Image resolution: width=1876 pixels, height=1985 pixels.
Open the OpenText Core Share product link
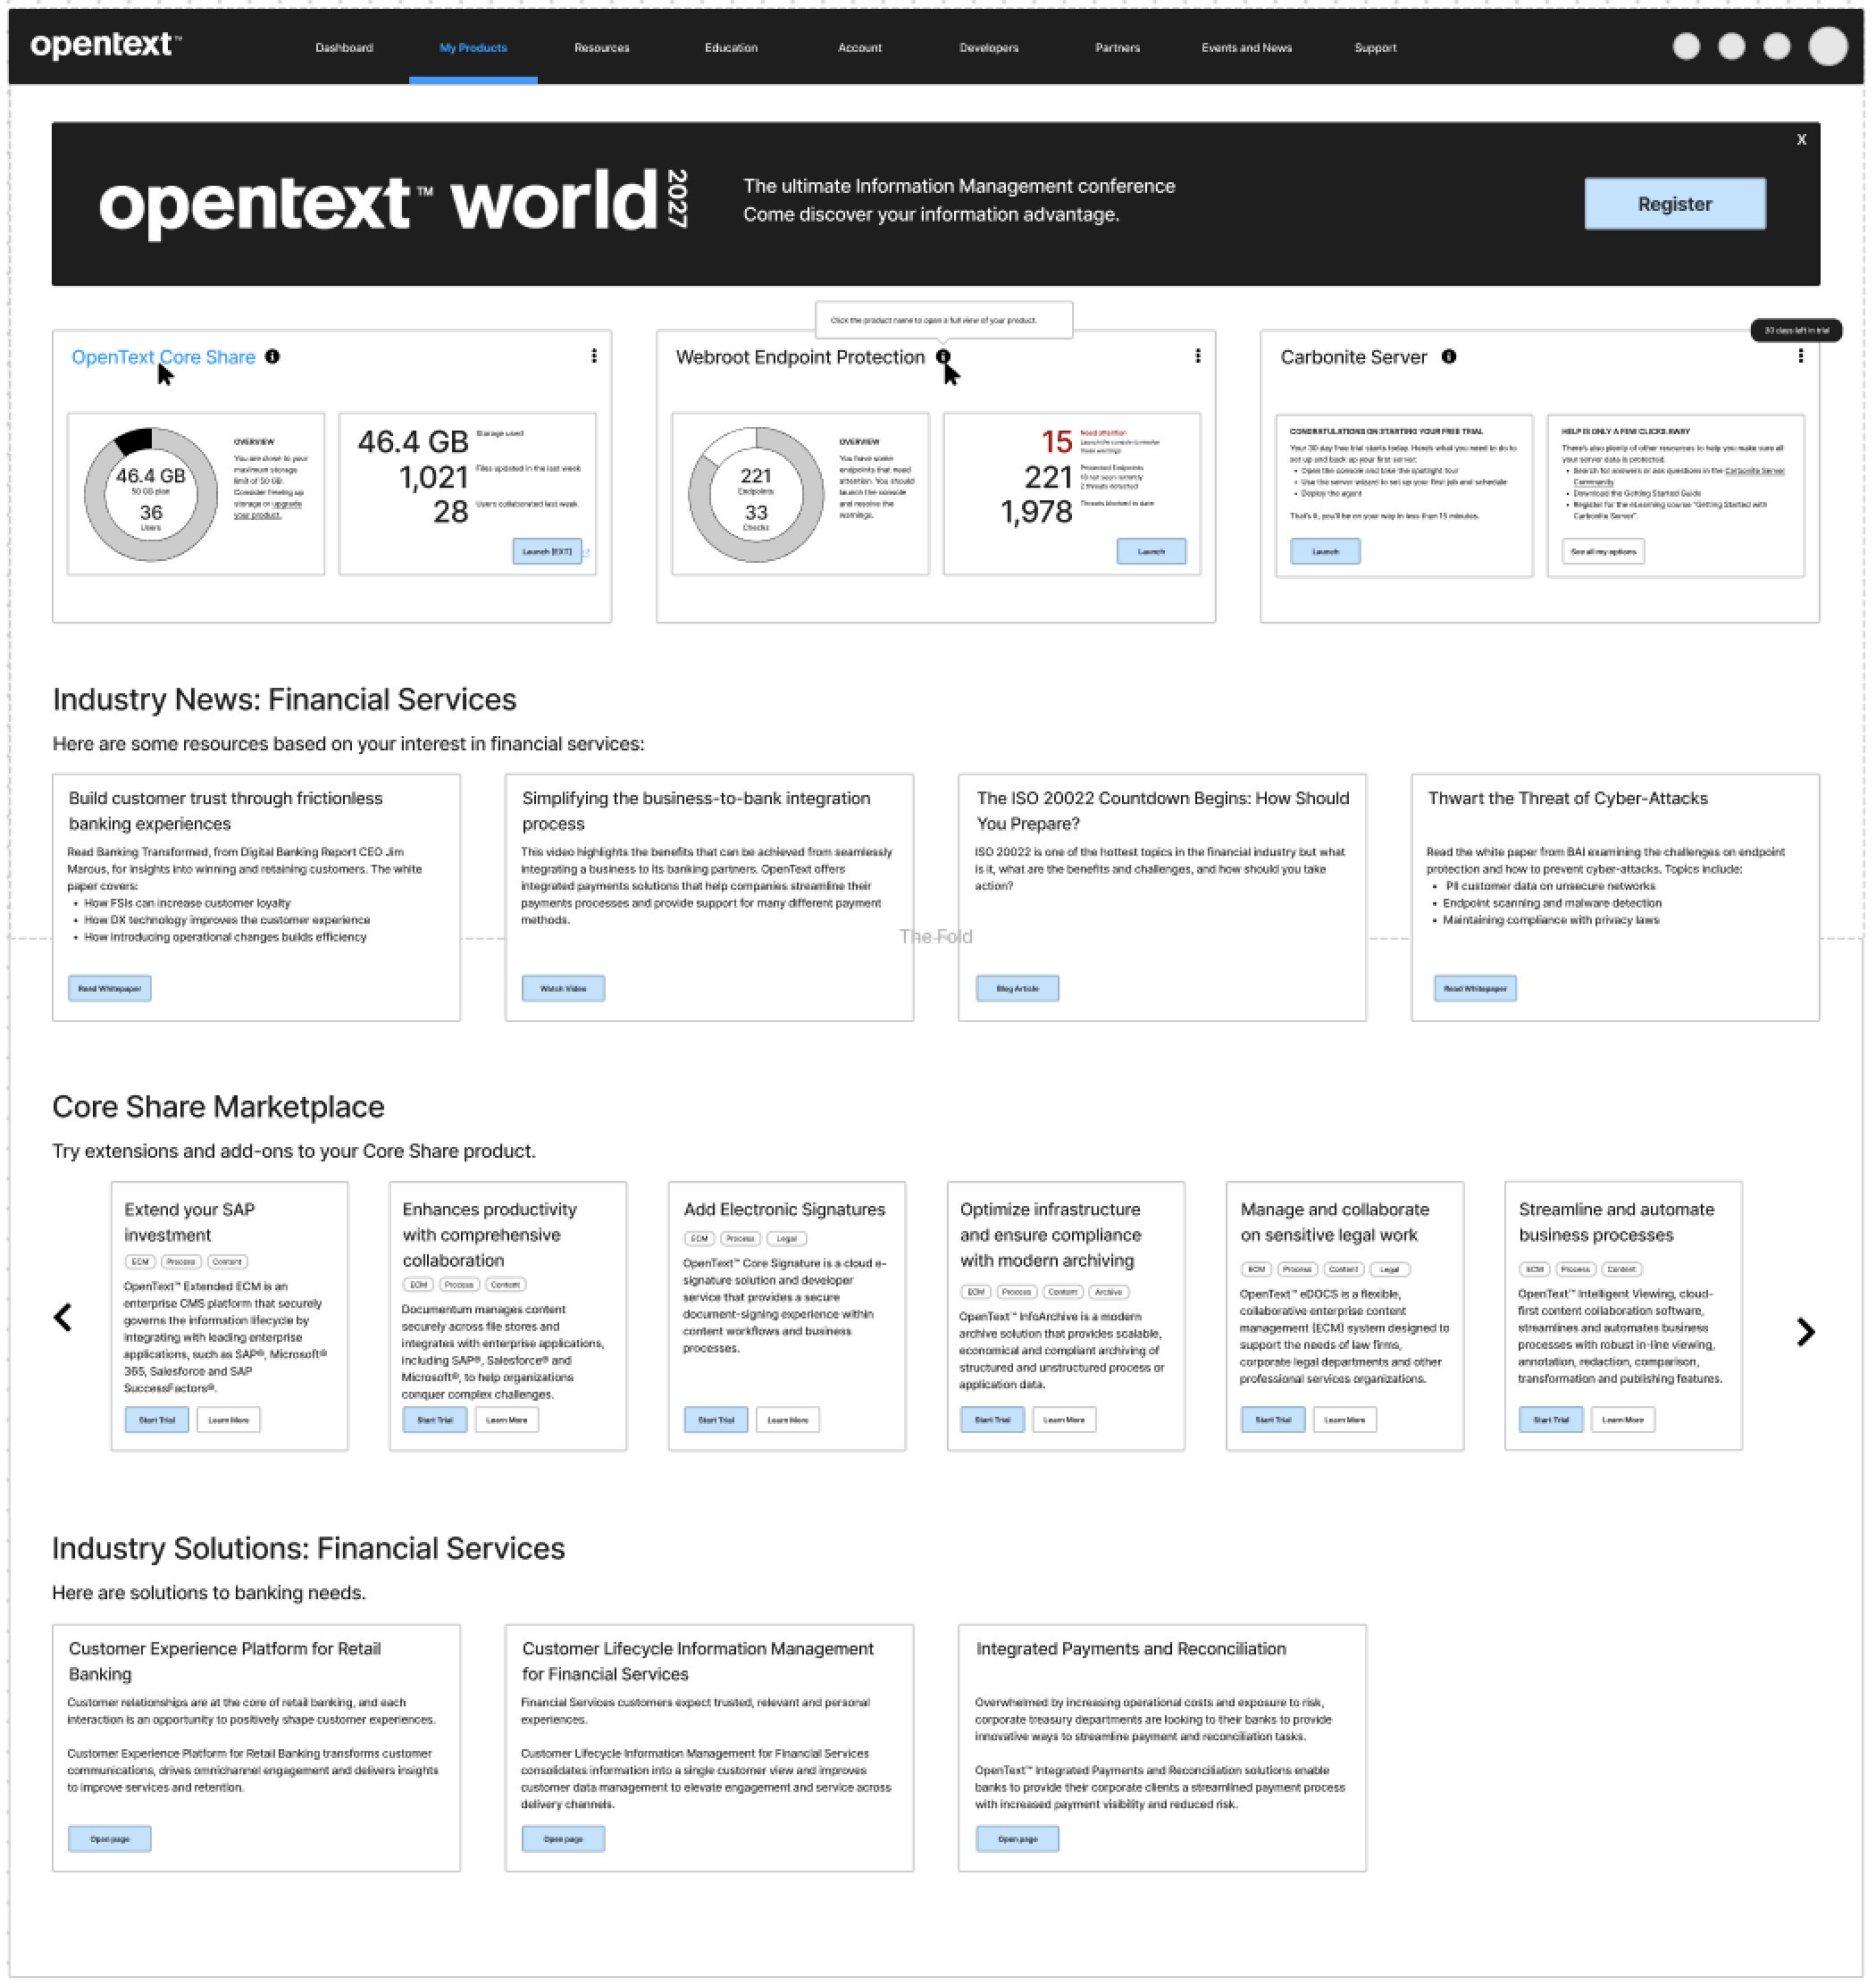[x=163, y=357]
